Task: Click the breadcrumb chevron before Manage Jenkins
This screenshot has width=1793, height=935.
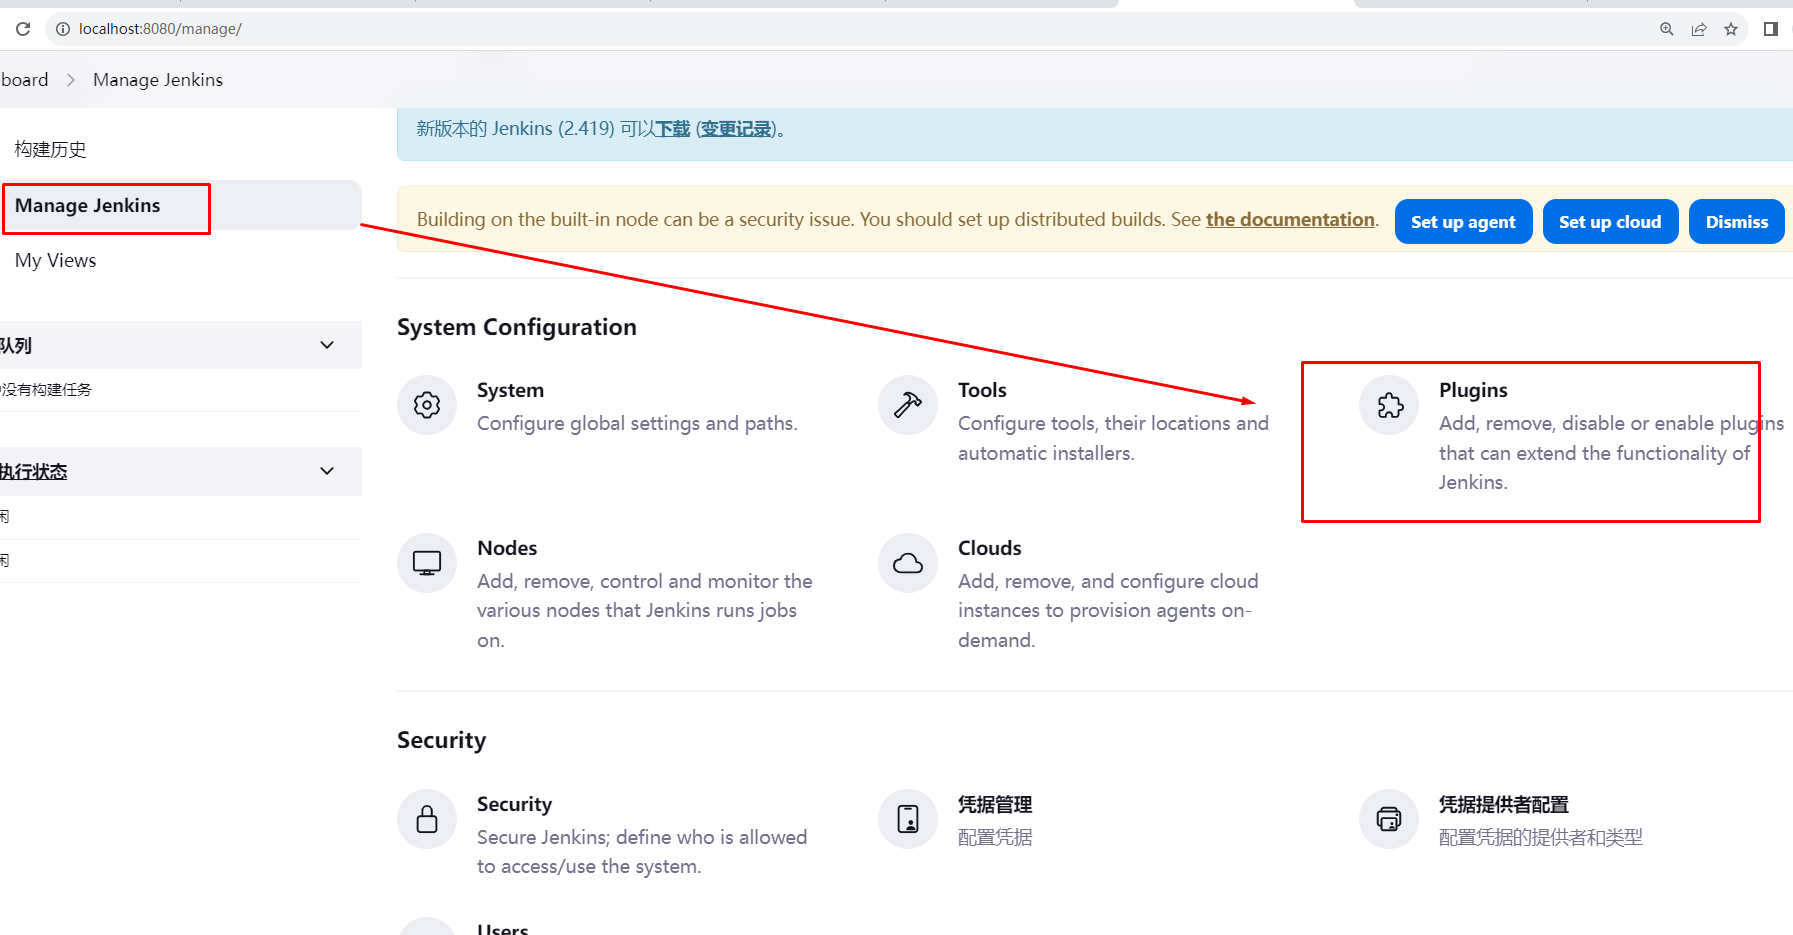Action: point(71,80)
